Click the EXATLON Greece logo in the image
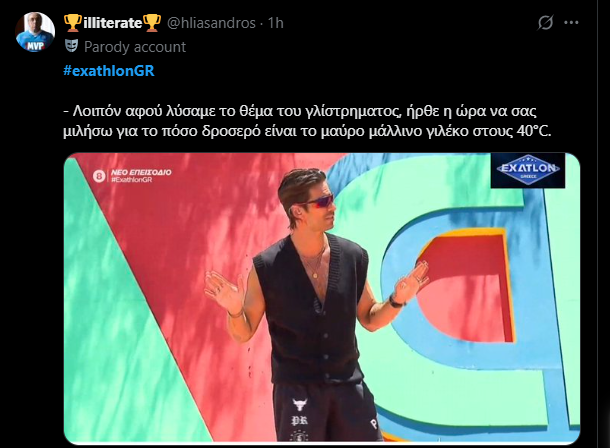610x448 pixels. tap(528, 170)
